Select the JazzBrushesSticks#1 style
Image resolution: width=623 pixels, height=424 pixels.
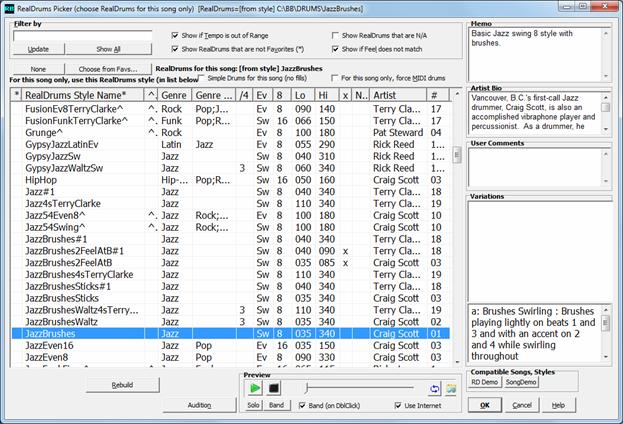pyautogui.click(x=230, y=287)
